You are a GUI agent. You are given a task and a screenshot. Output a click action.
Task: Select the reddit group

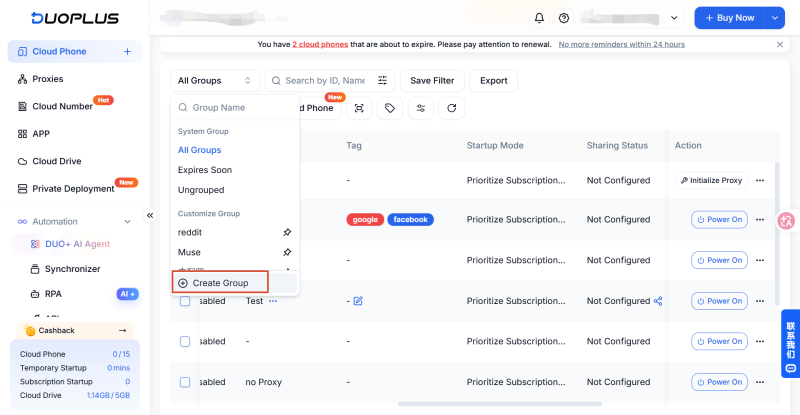pyautogui.click(x=190, y=232)
